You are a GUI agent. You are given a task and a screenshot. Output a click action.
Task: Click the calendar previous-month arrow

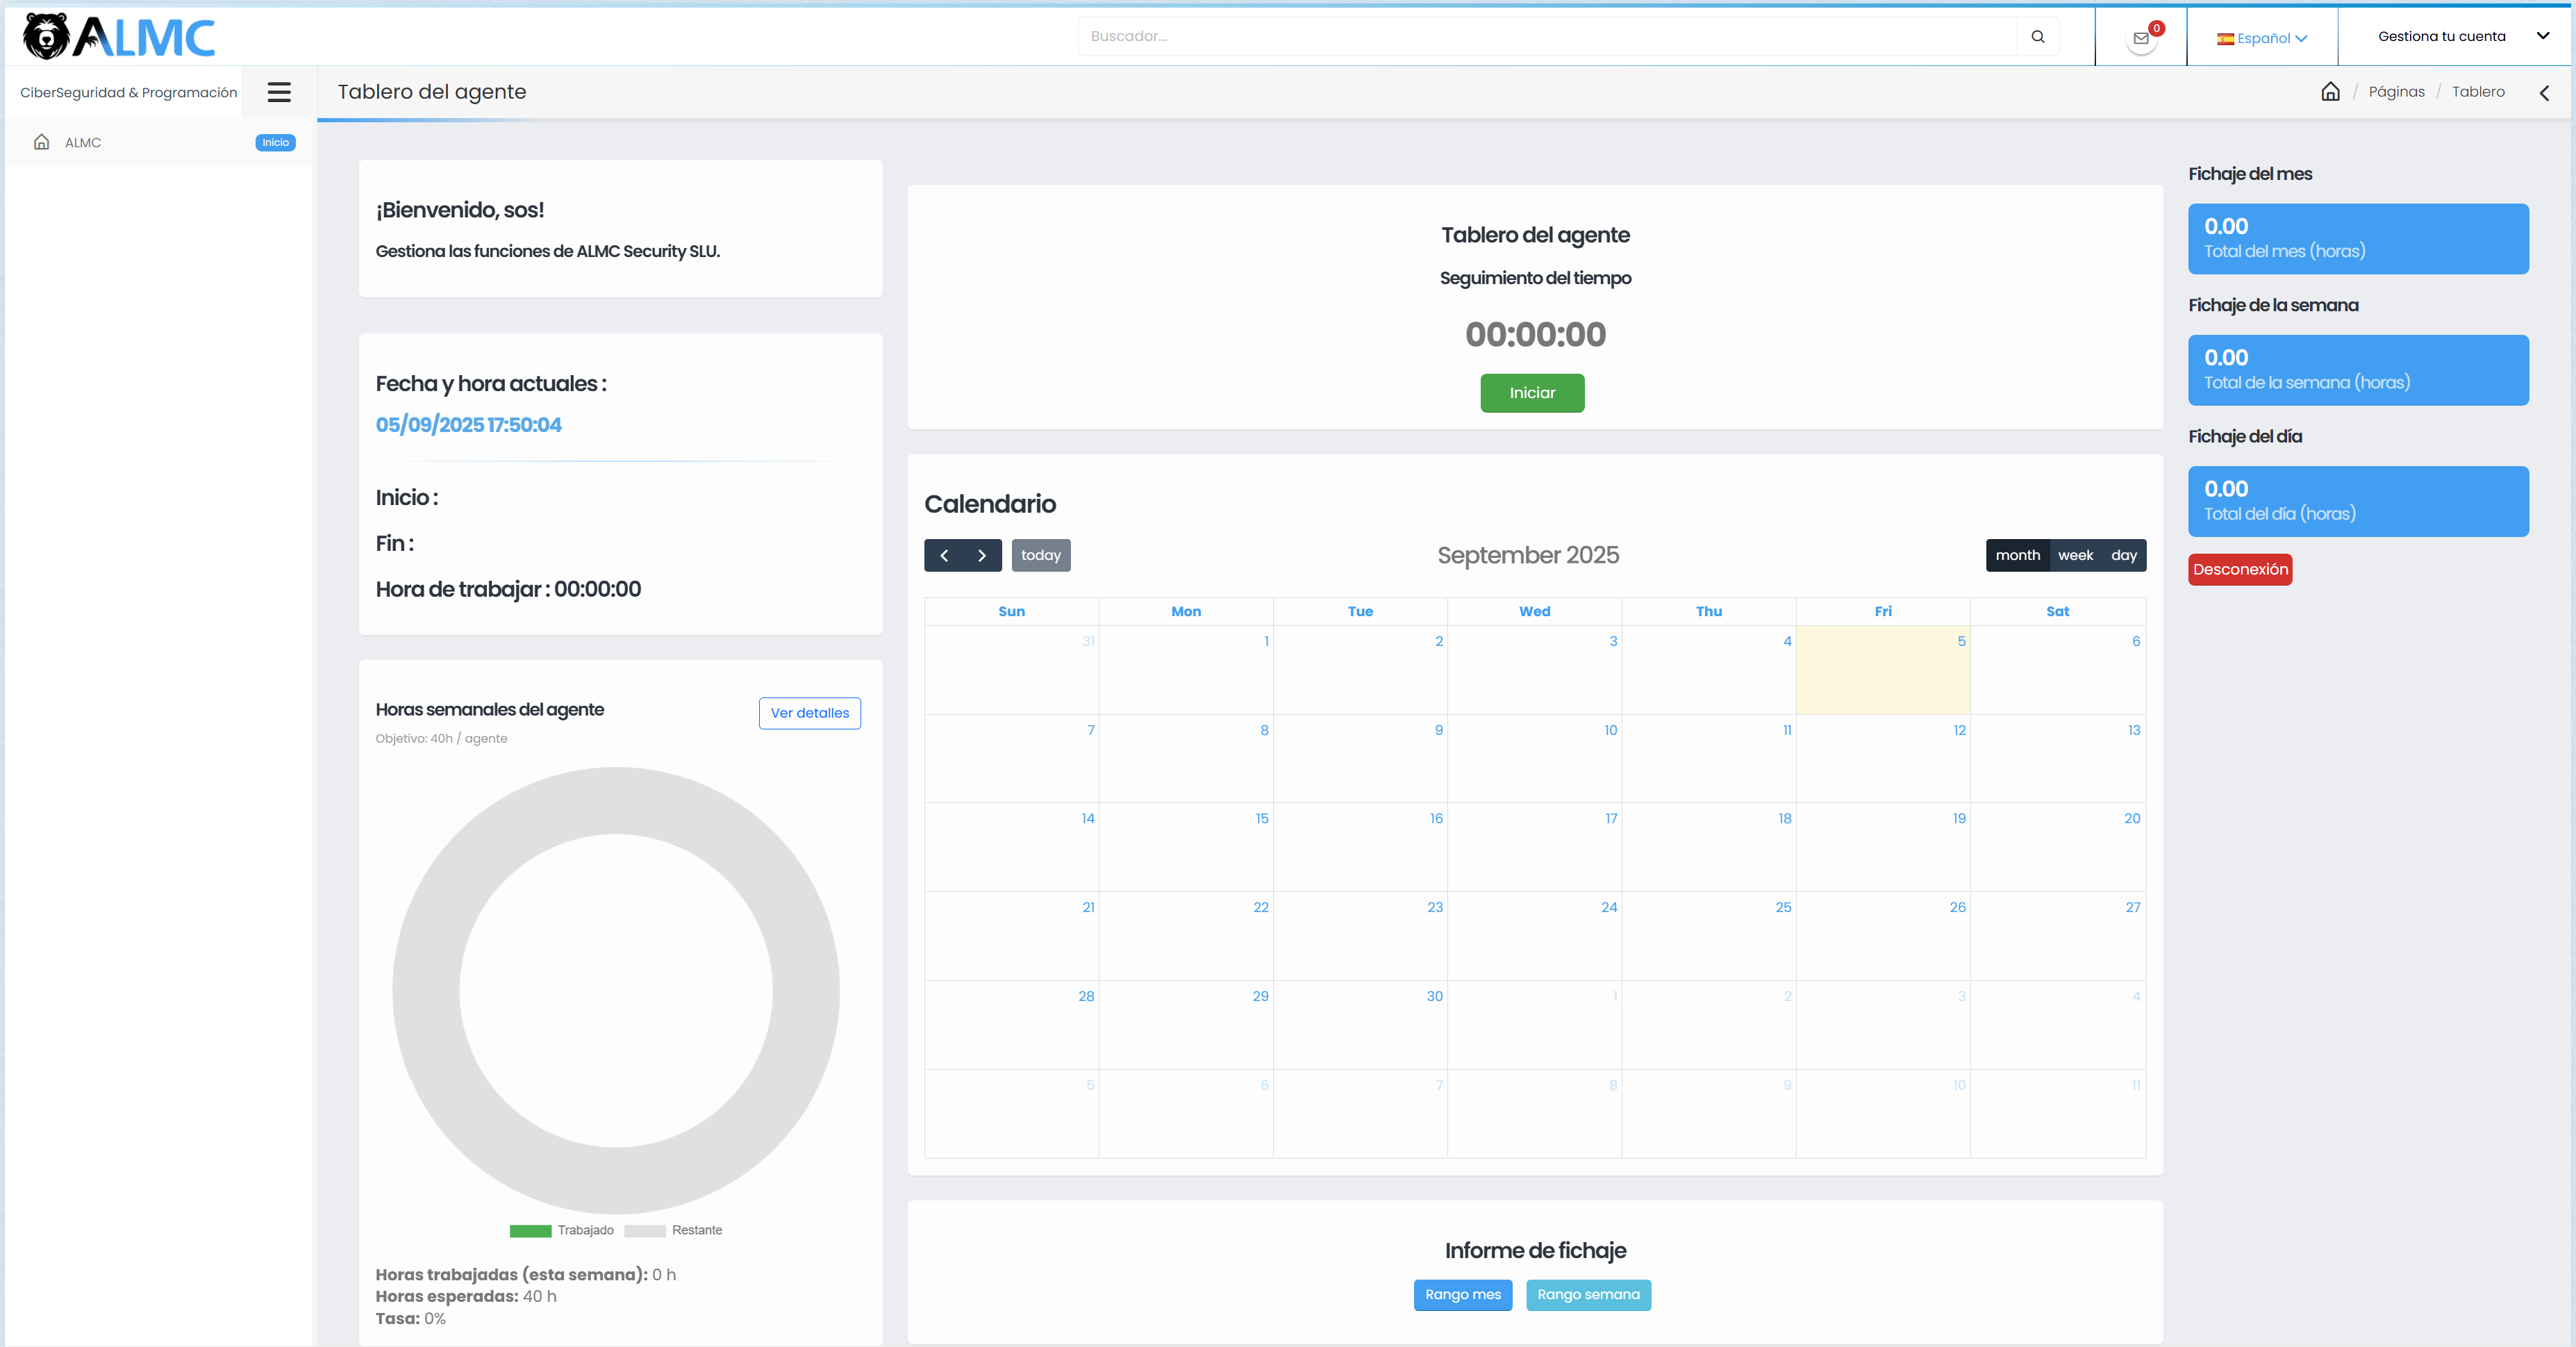(x=945, y=555)
